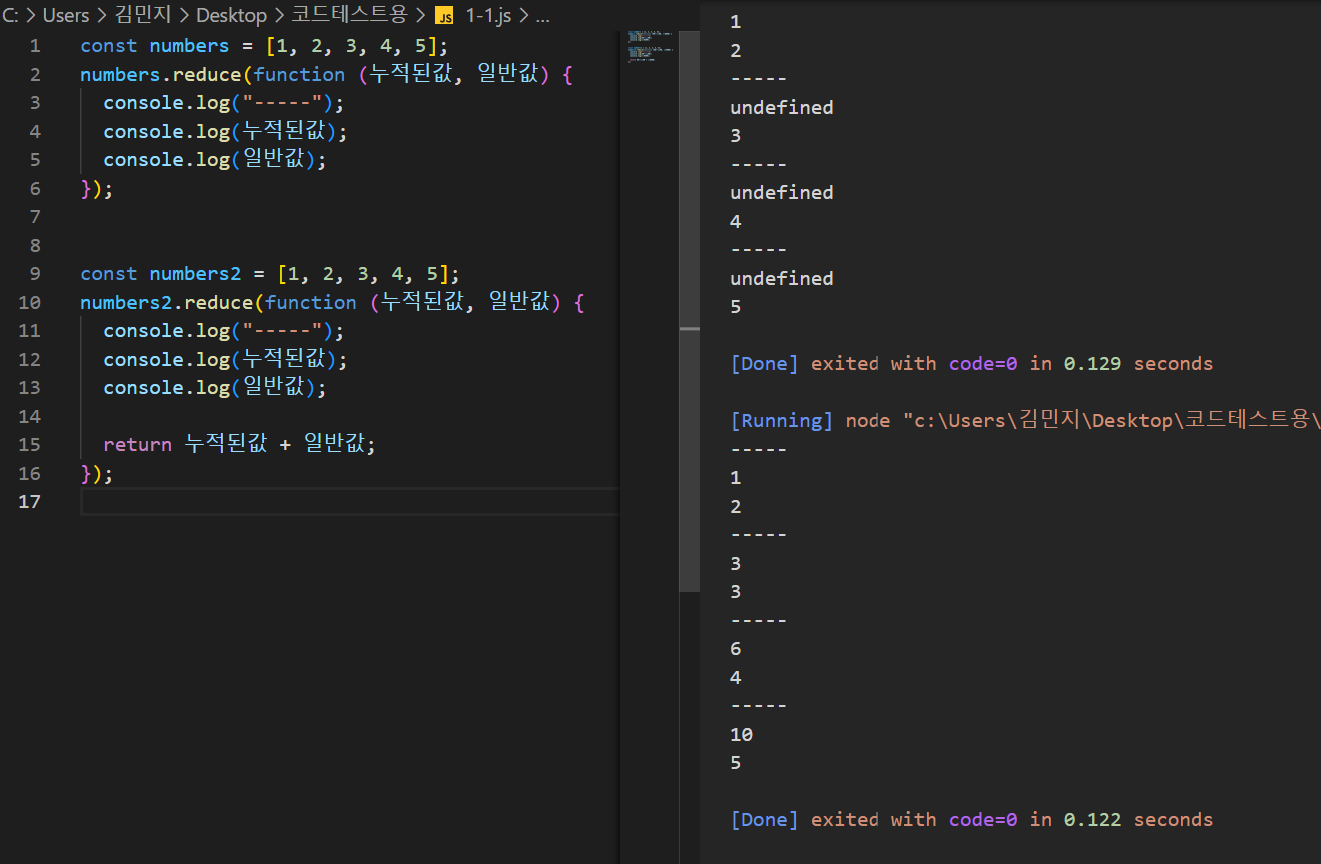1321x864 pixels.
Task: Click the 'return 누적된값 + 일반값;' statement
Action: pos(240,445)
